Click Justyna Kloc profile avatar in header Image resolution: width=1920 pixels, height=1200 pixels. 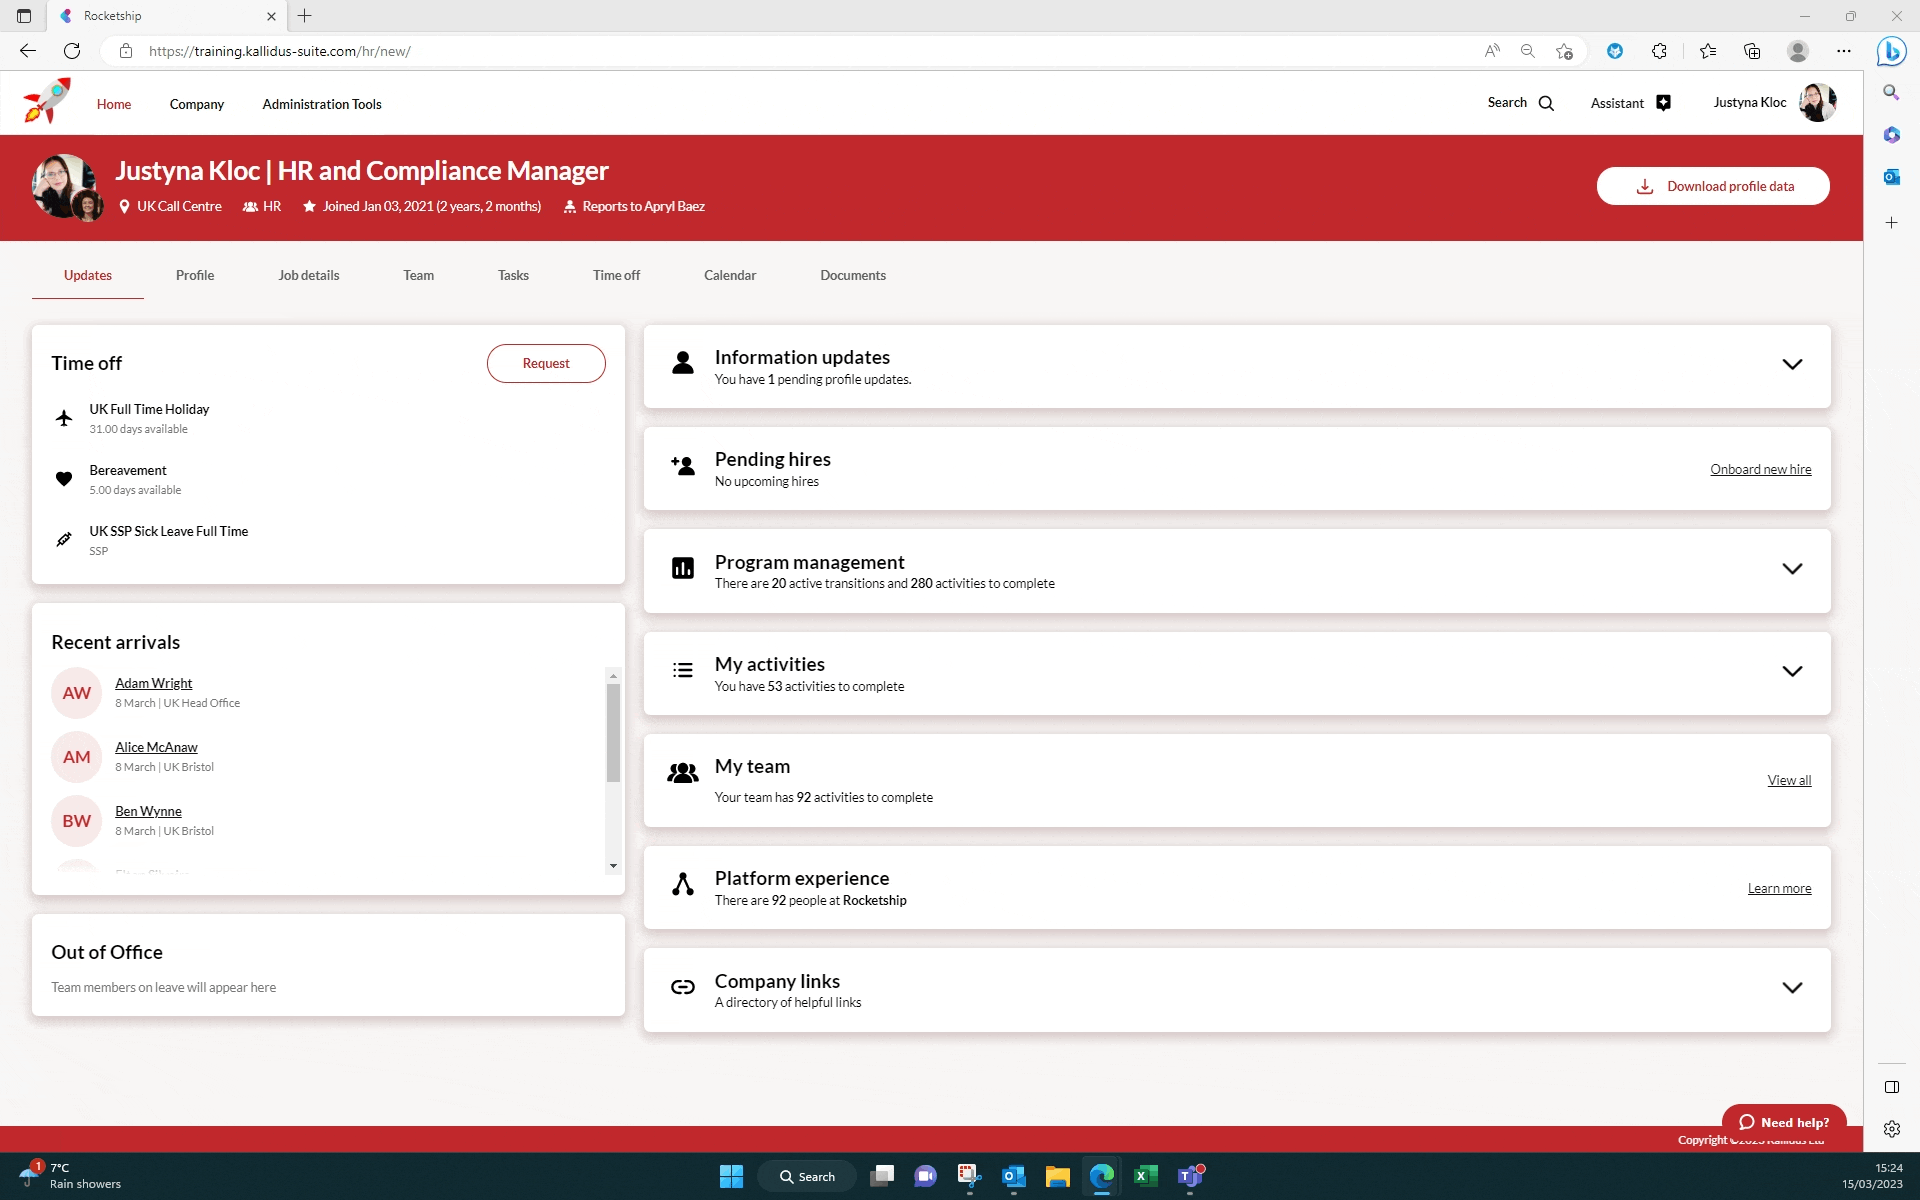tap(1816, 103)
